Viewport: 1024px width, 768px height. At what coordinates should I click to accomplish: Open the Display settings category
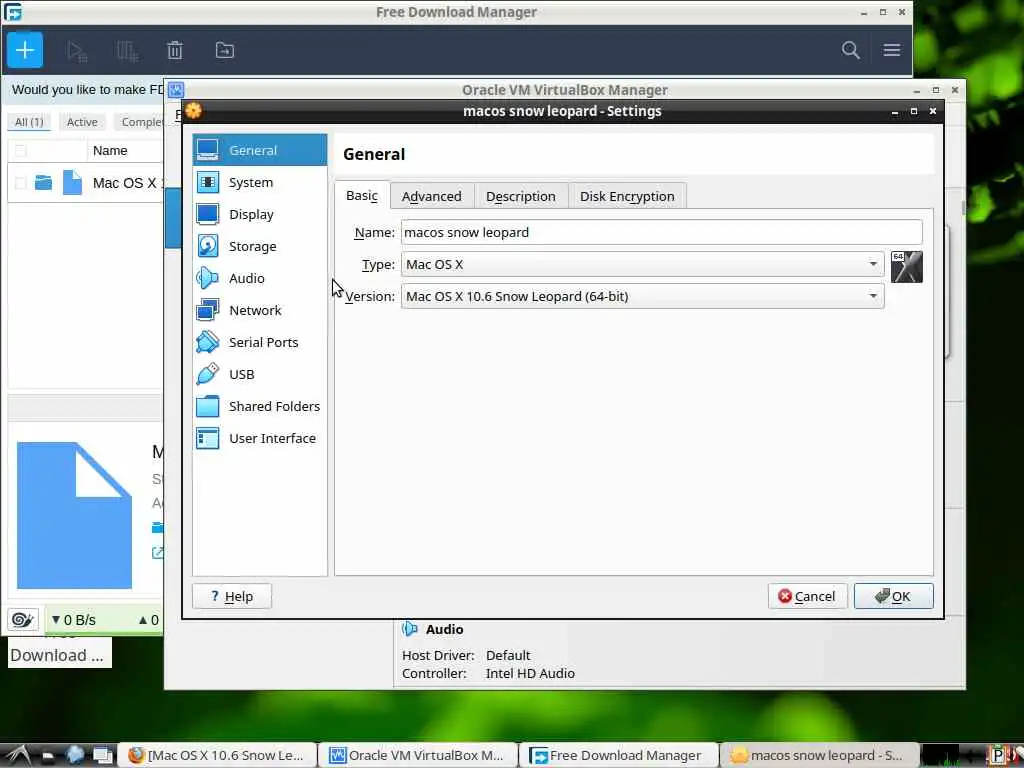(259, 214)
